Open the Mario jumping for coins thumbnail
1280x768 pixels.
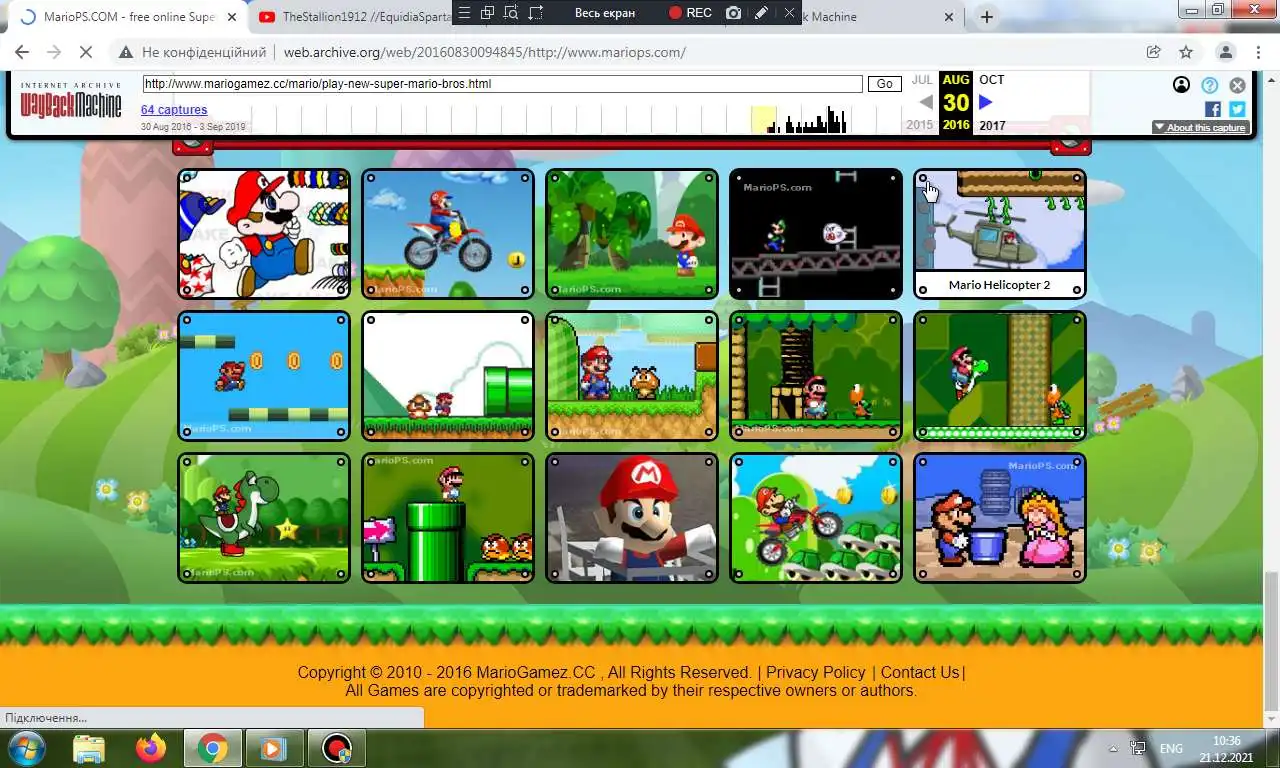coord(264,376)
